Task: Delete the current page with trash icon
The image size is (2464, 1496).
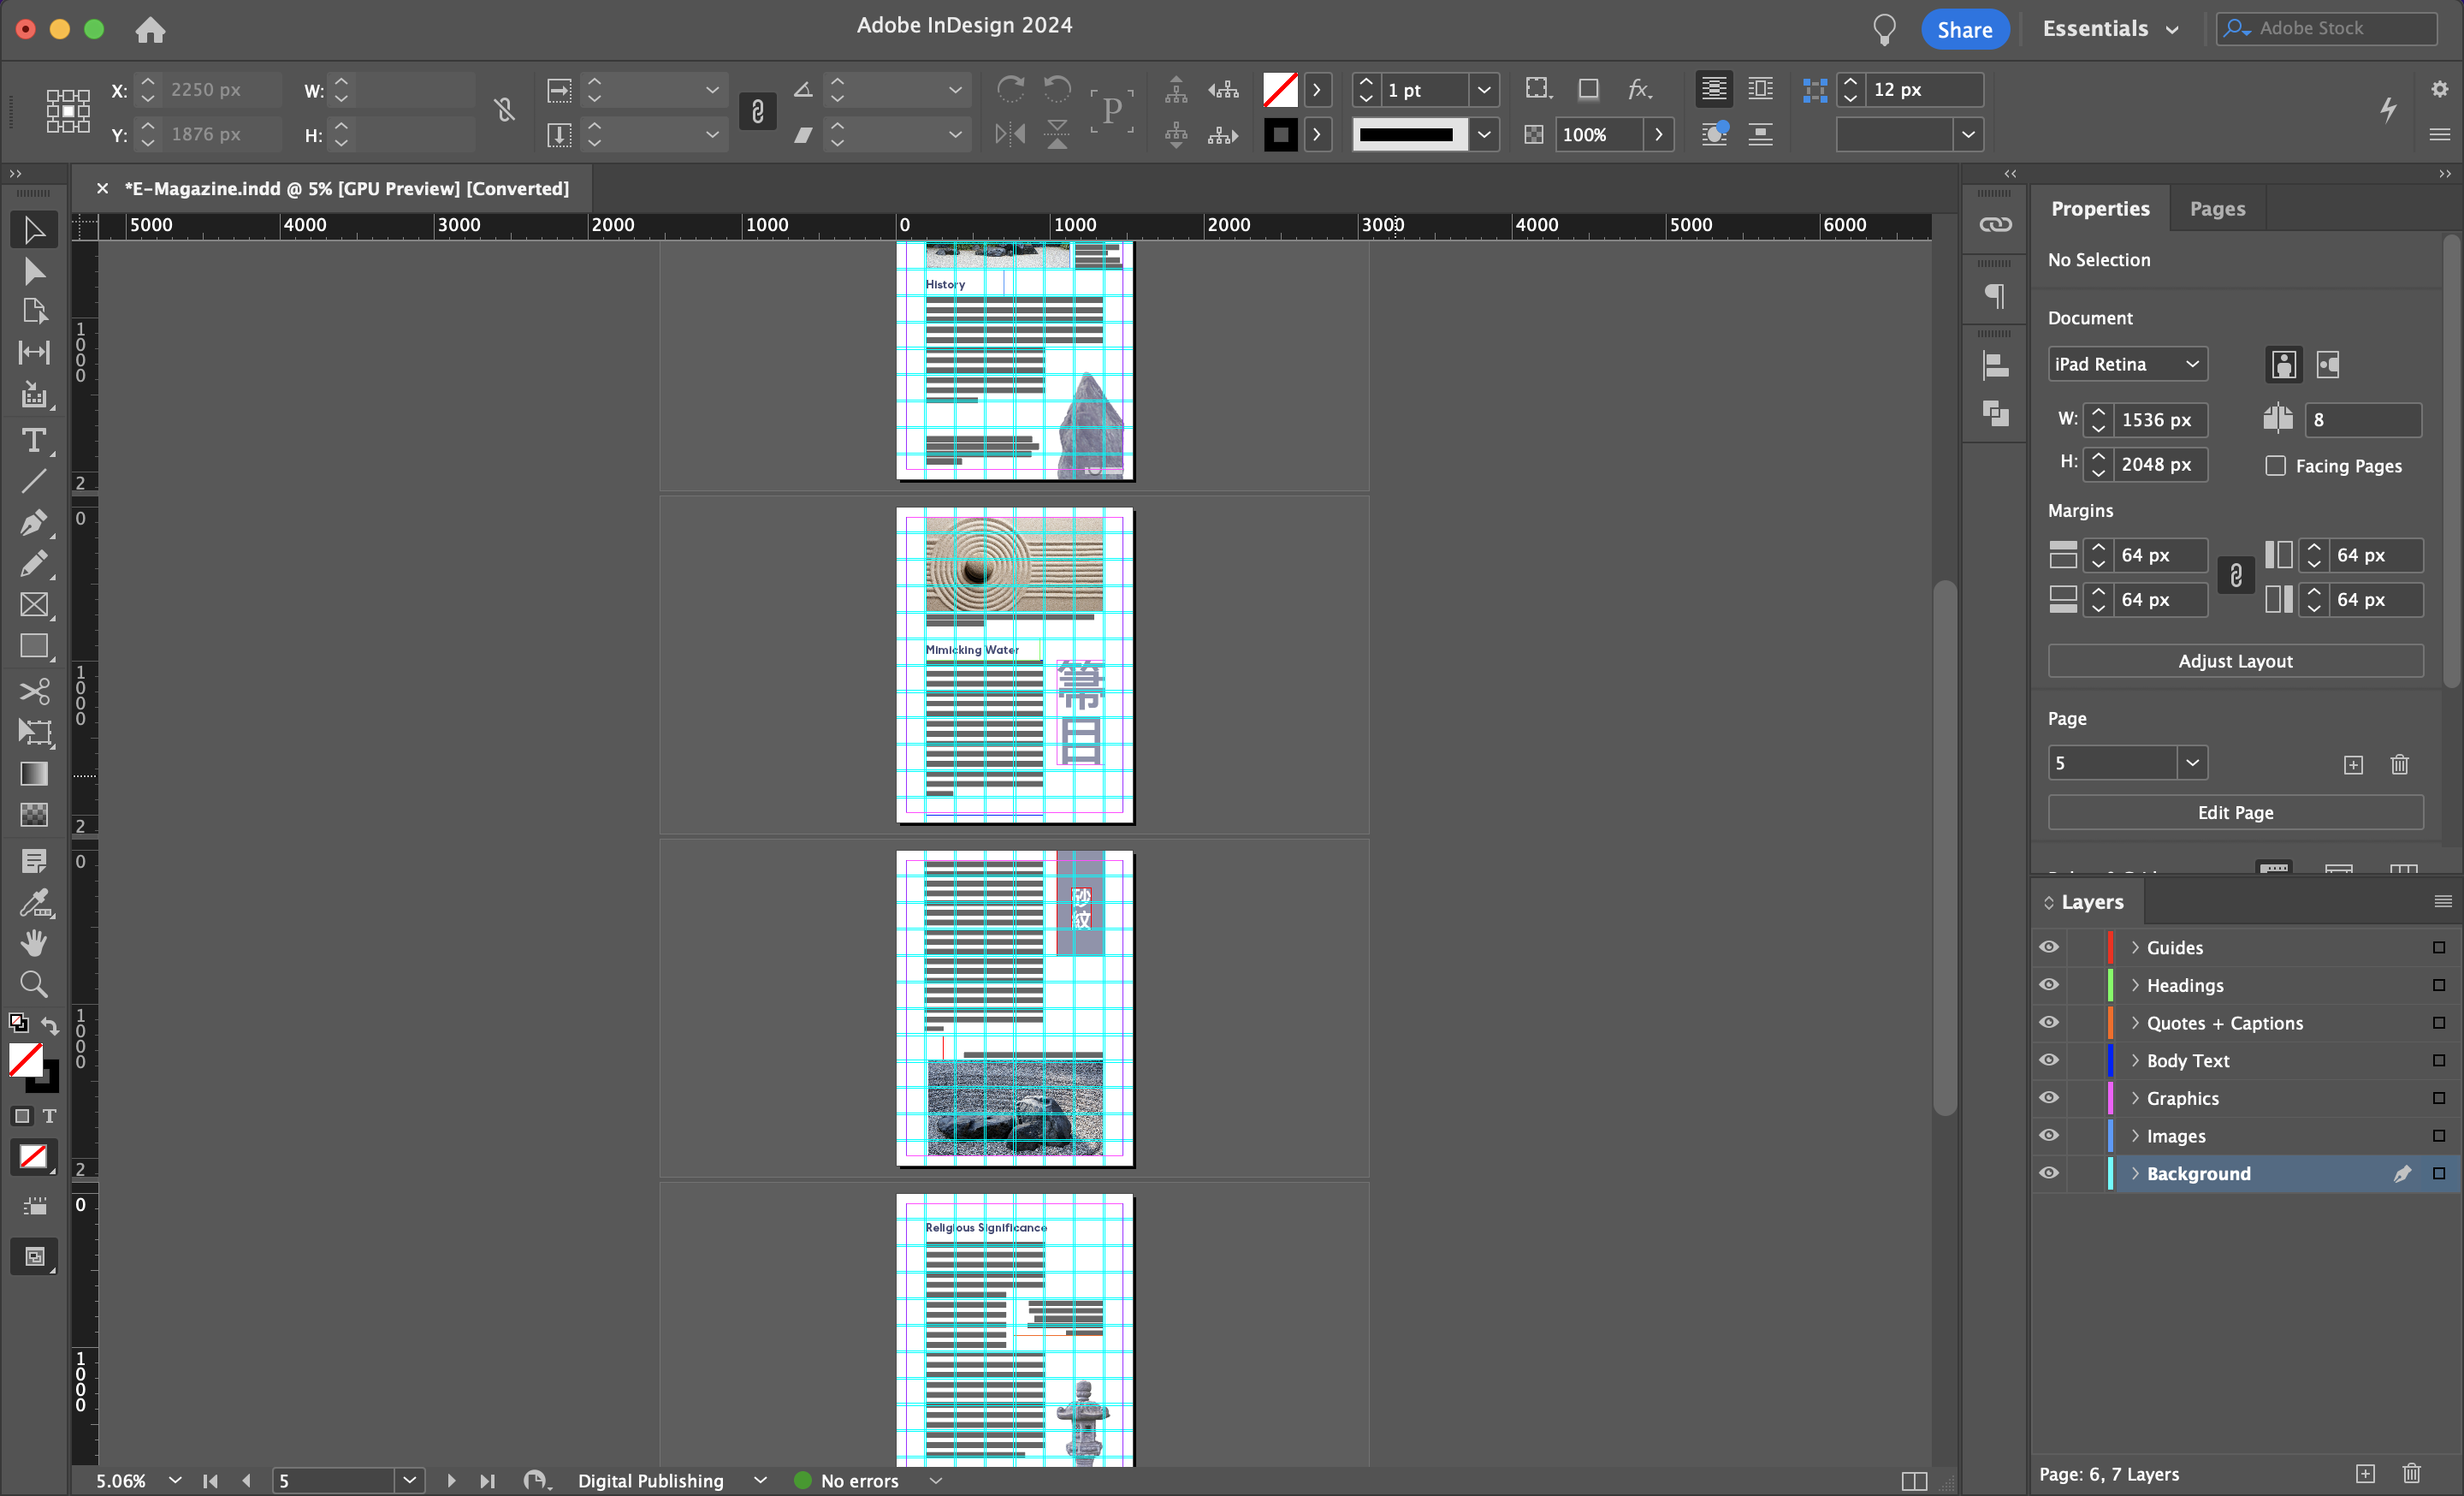Action: (2399, 765)
